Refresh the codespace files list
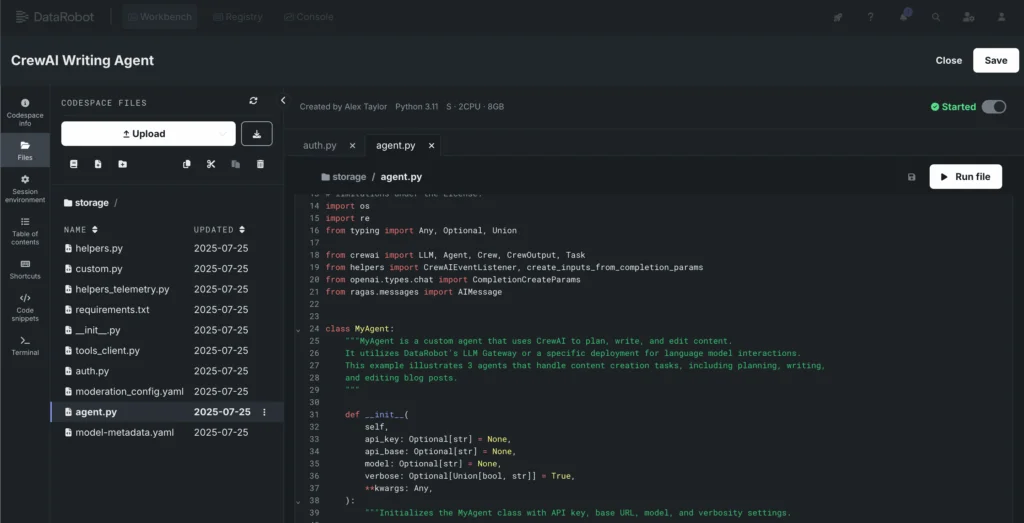The width and height of the screenshot is (1024, 523). [253, 101]
